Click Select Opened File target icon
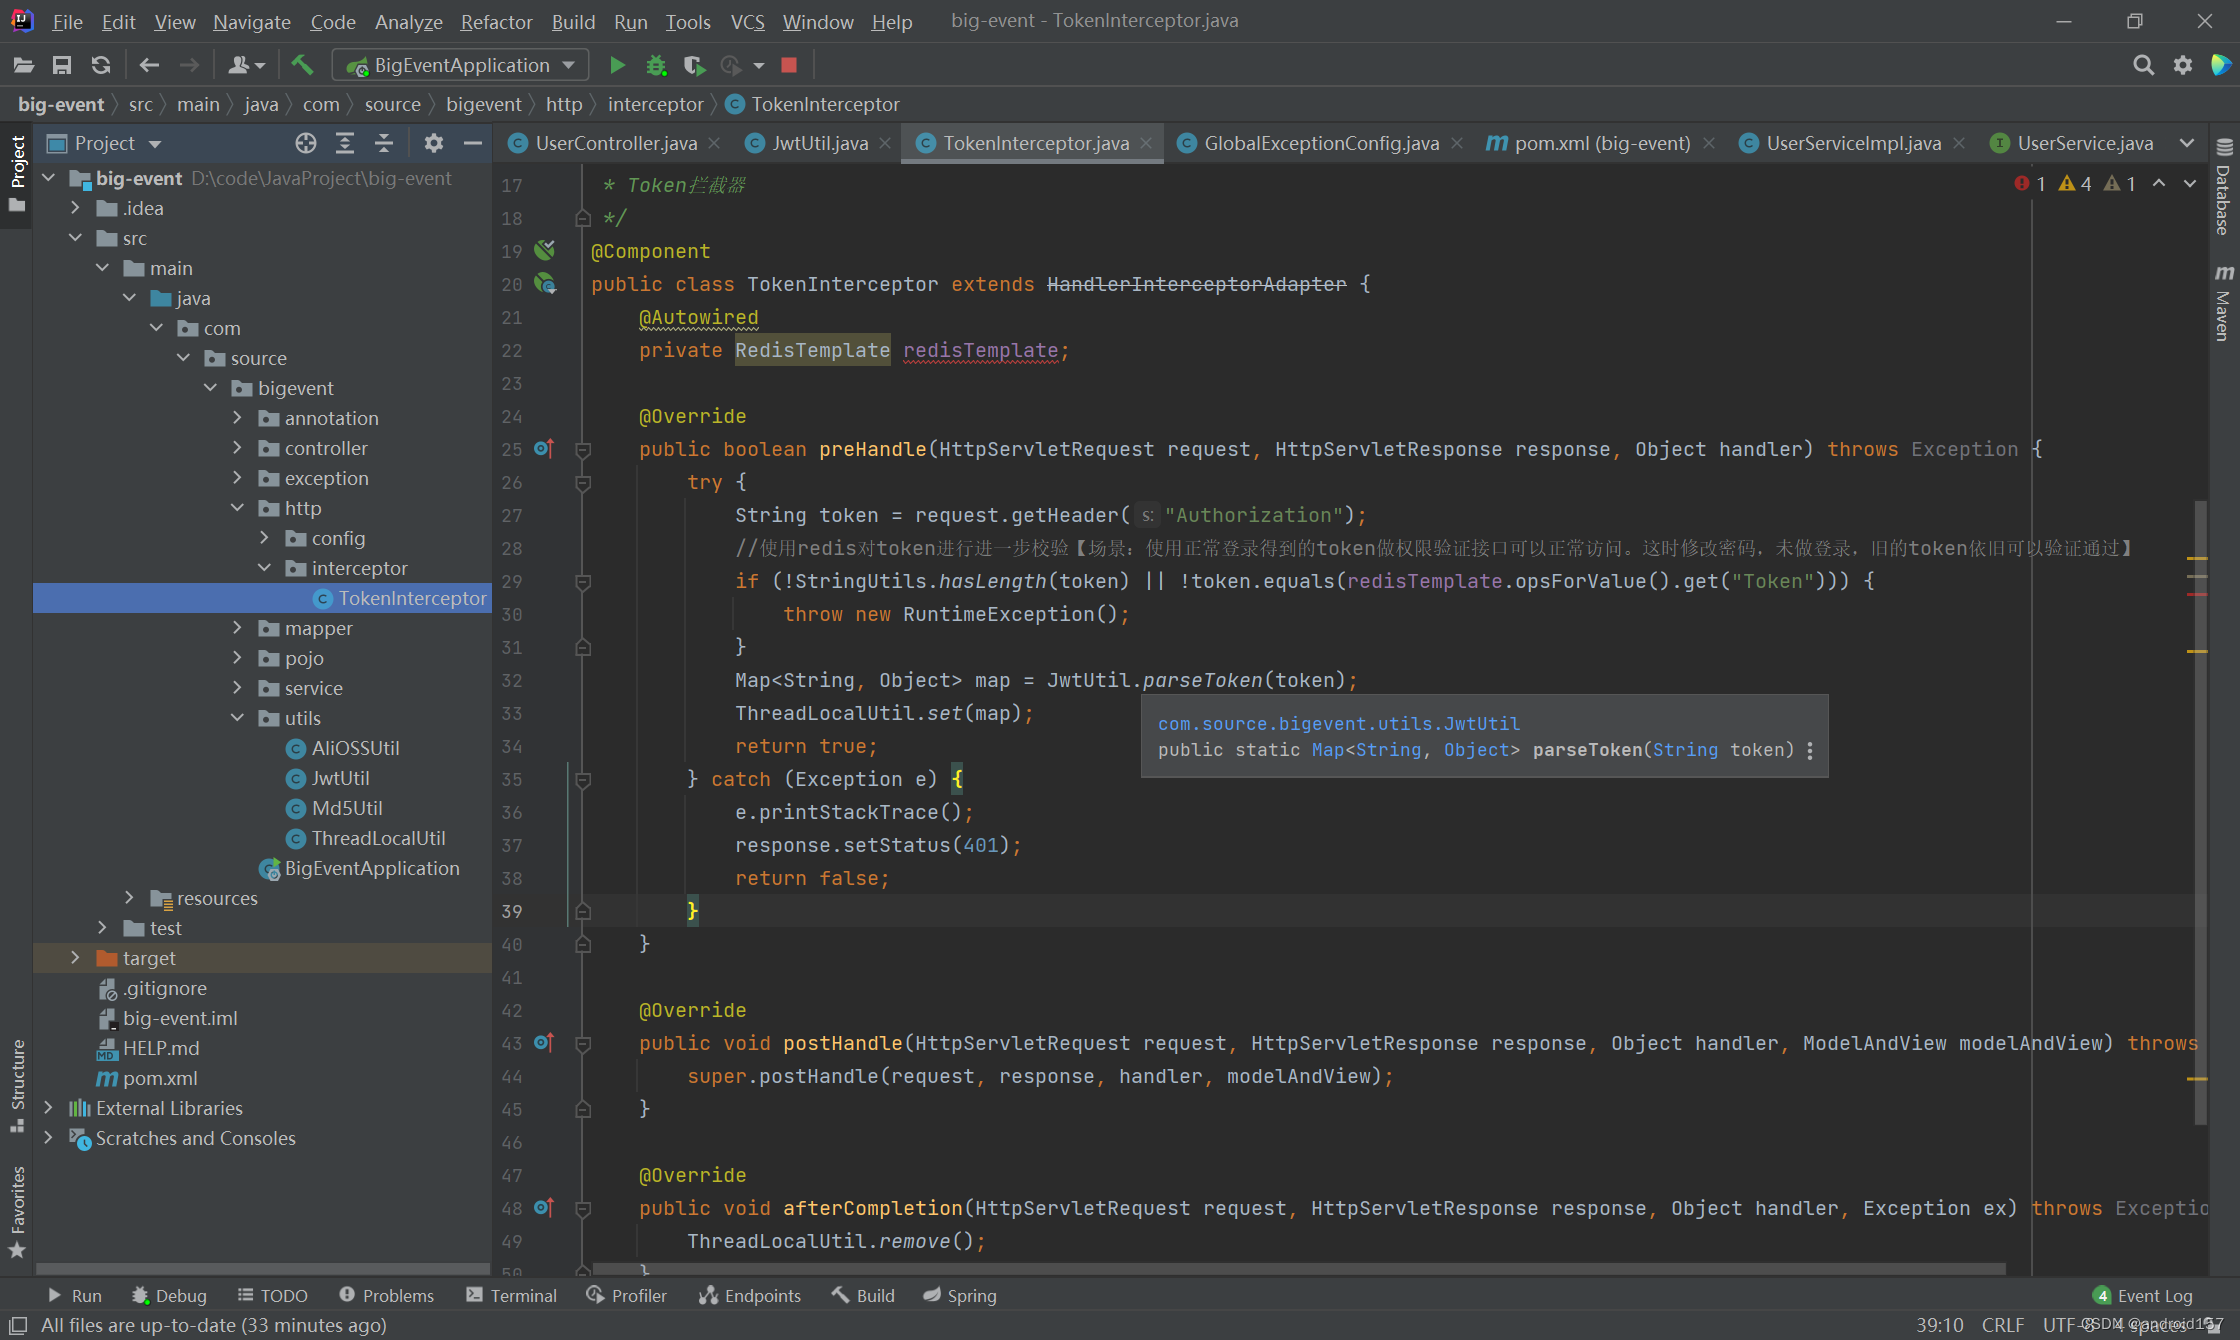This screenshot has width=2240, height=1340. [306, 143]
